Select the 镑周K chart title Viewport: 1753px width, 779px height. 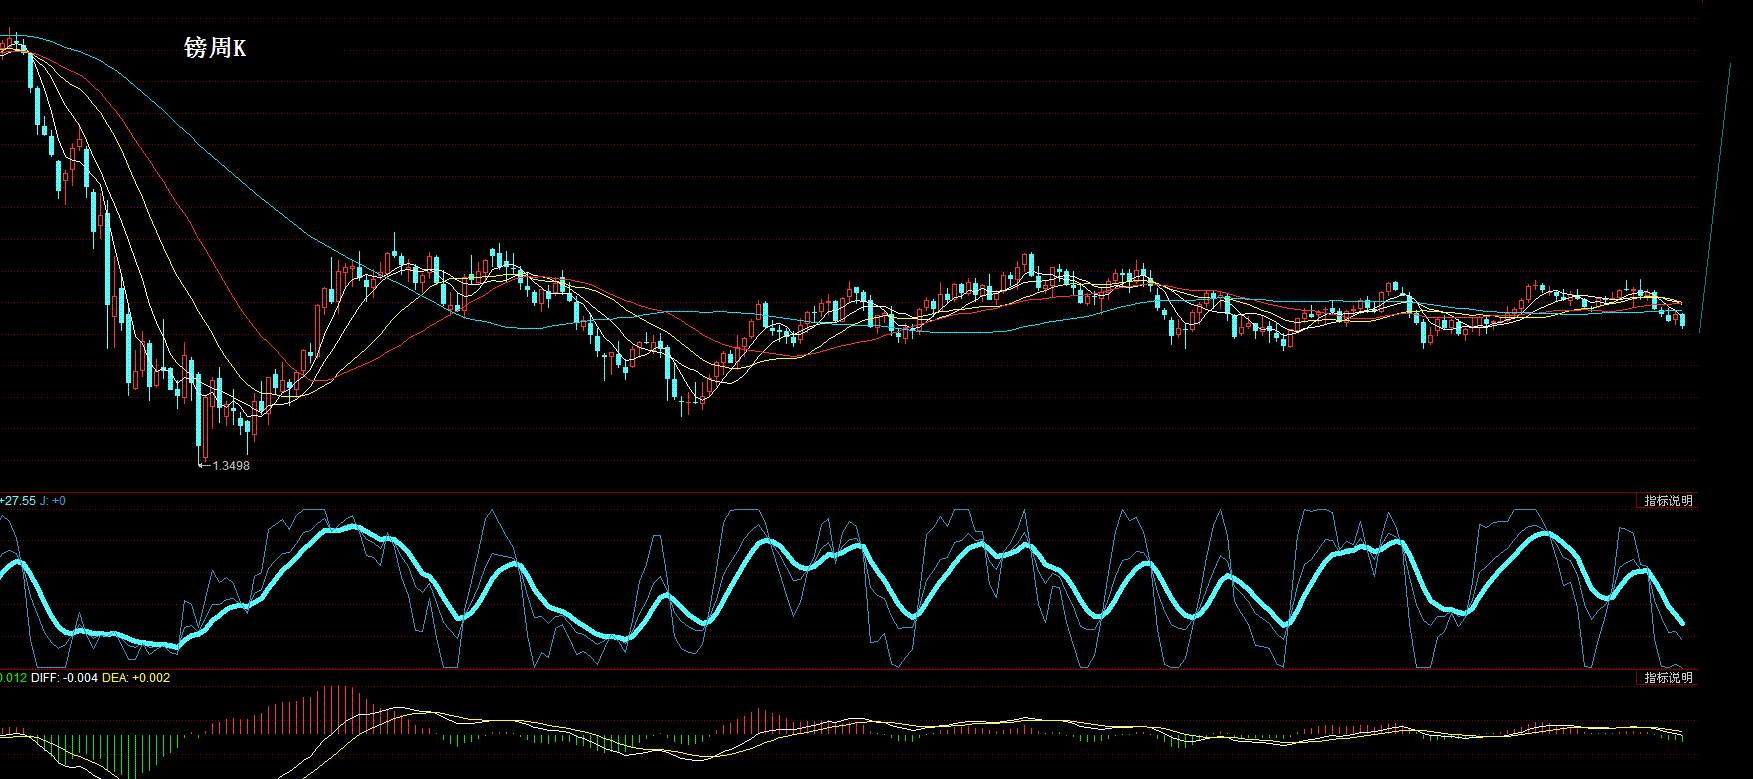click(215, 47)
